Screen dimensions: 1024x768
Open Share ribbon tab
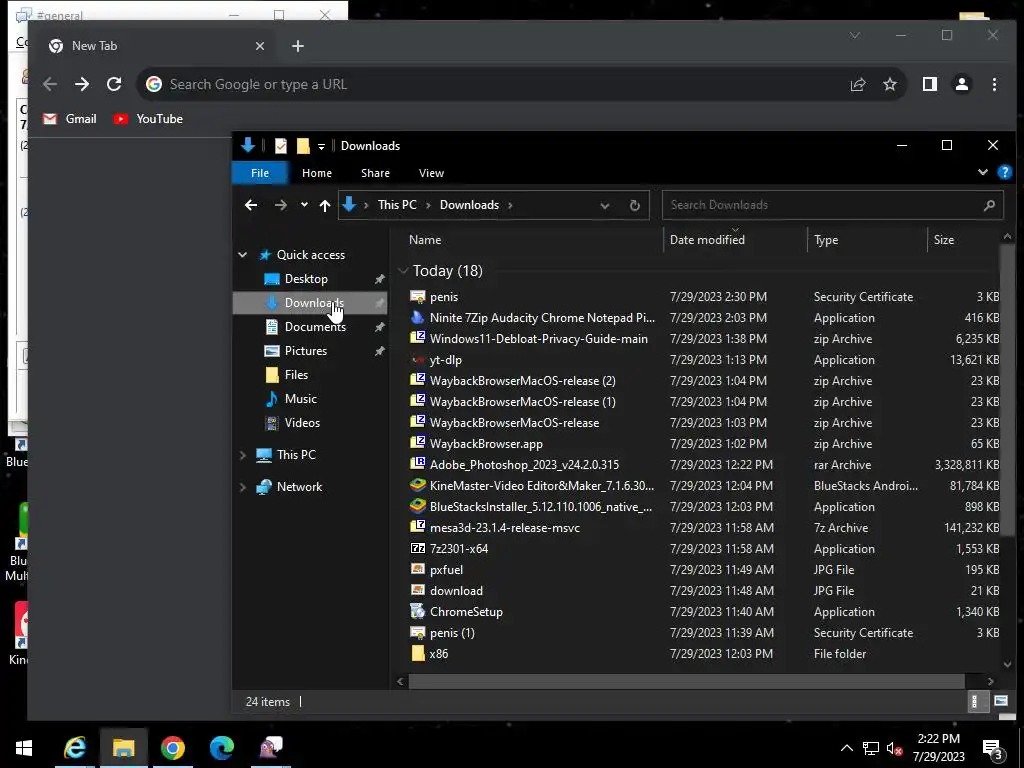[x=376, y=173]
